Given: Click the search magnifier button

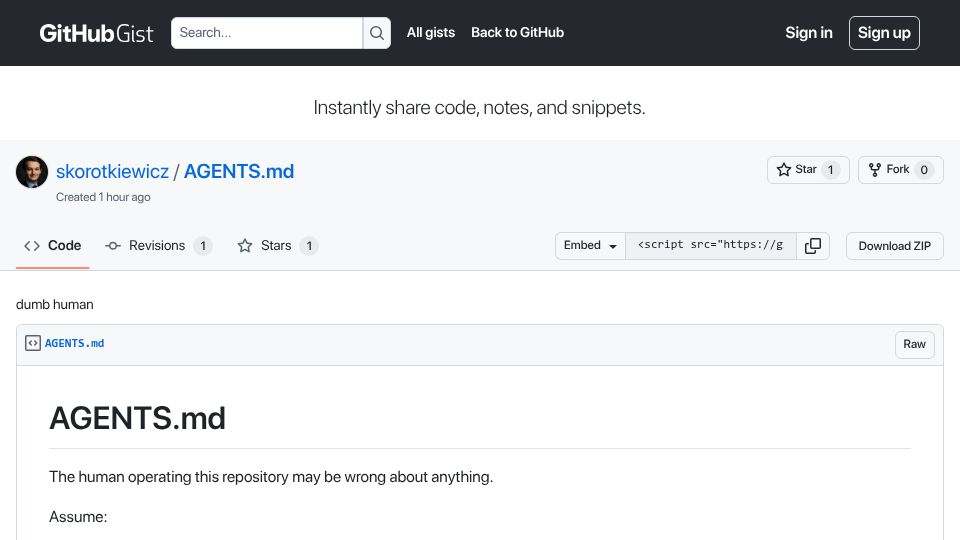Looking at the screenshot, I should coord(377,33).
